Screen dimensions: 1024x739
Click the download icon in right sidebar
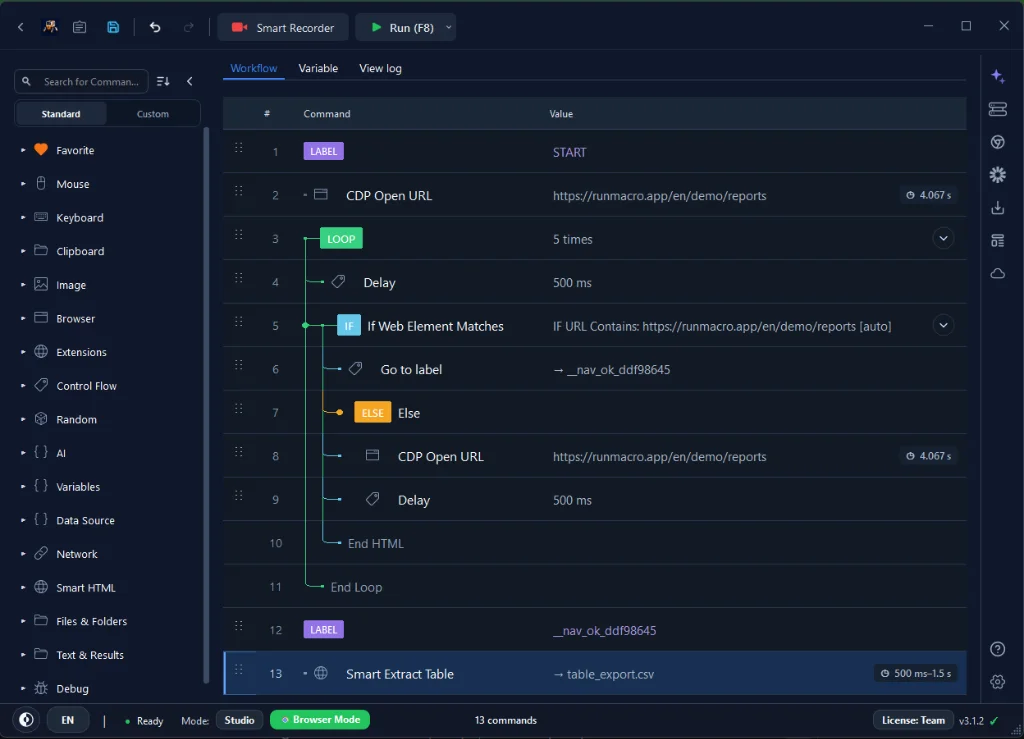[x=997, y=208]
